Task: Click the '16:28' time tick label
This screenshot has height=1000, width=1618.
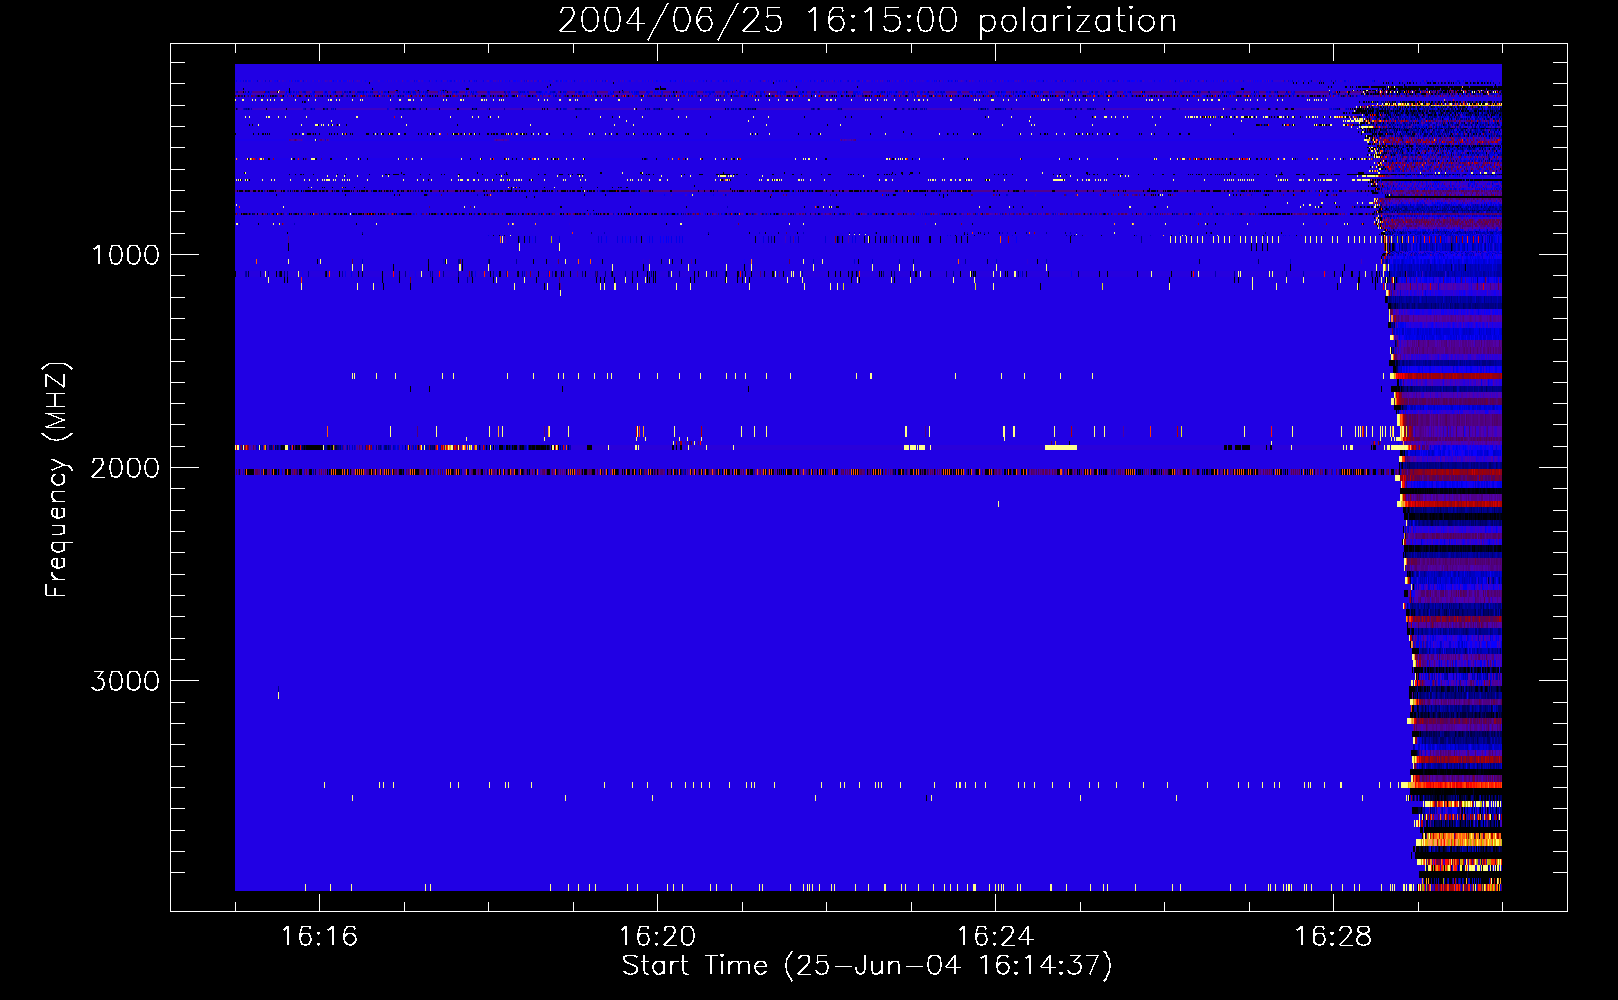Action: pos(1333,937)
